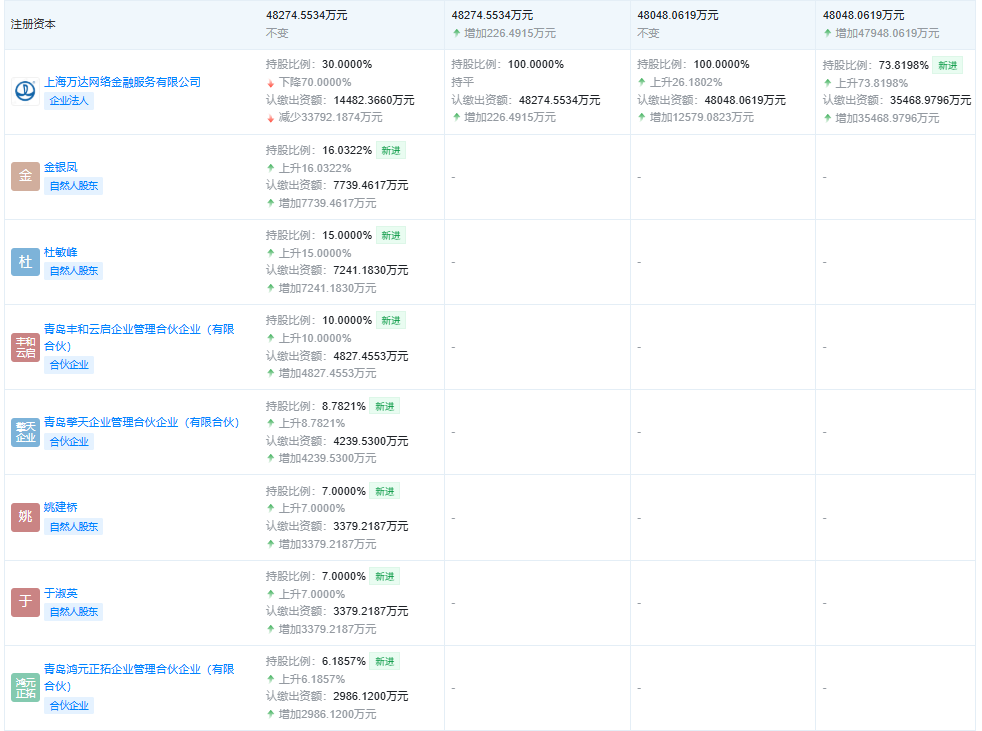Screen dimensions: 982x731
Task: Click the 合伙企业 tag under 青岛鸿元正拓
Action: tap(69, 706)
